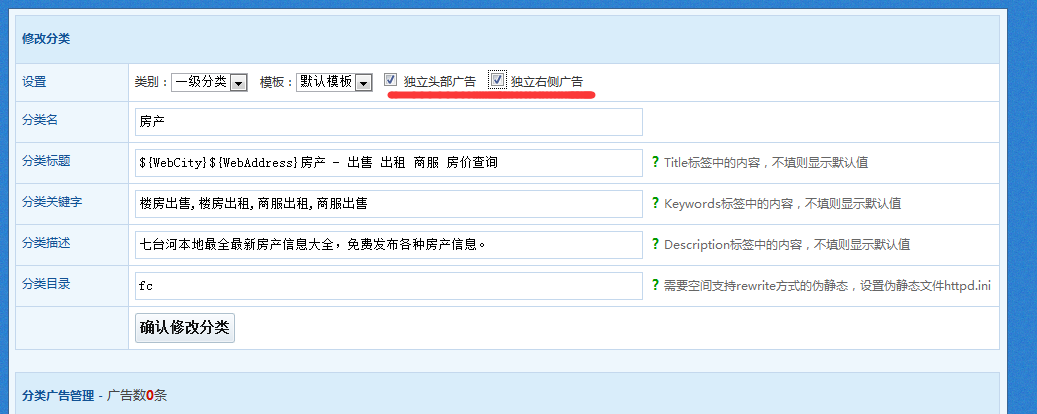Click the 独立头部广告 label text

coord(439,82)
